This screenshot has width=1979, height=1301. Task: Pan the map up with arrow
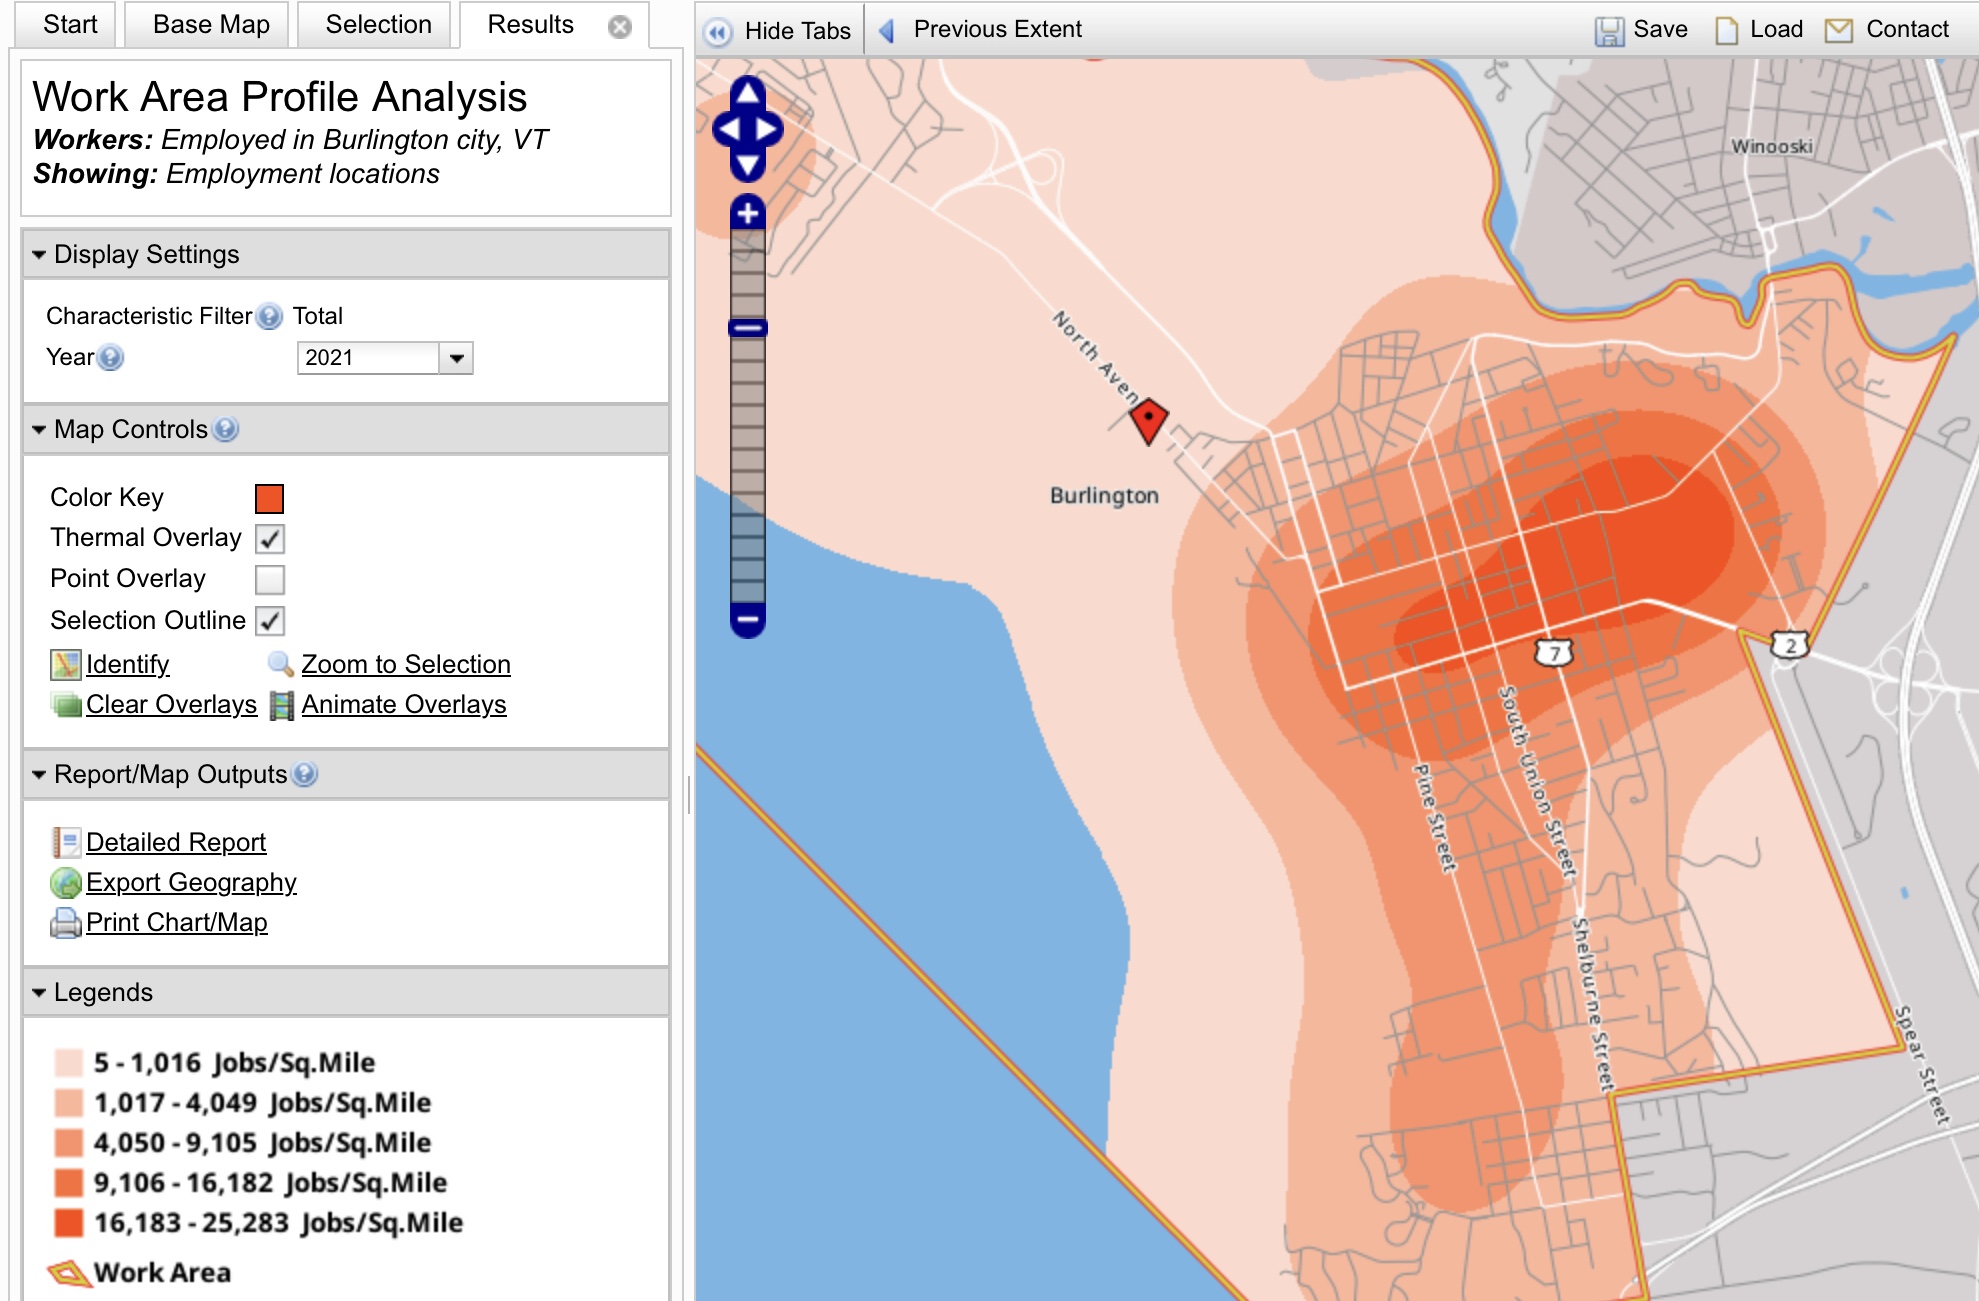(x=748, y=93)
